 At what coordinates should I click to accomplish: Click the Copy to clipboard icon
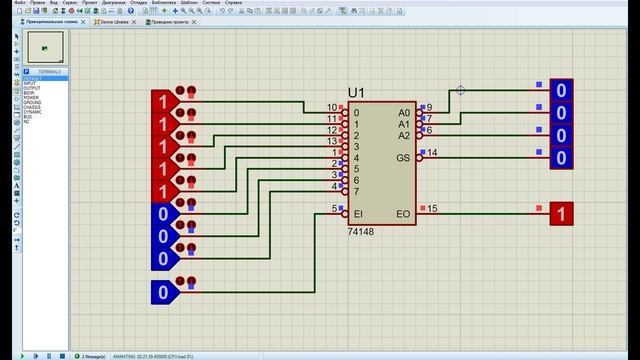(250, 11)
